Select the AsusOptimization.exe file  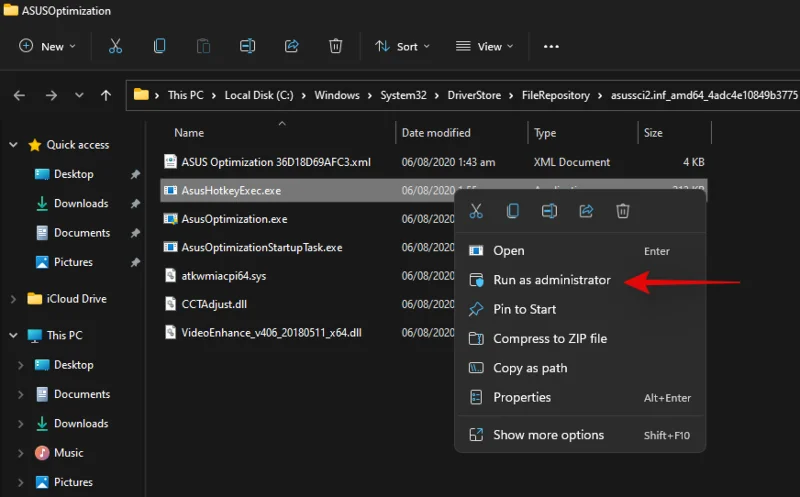234,219
